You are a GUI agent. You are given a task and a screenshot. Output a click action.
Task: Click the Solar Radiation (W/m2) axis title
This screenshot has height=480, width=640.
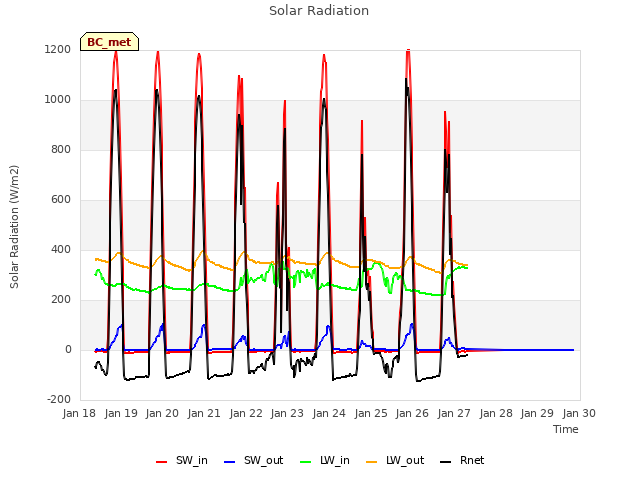(x=14, y=227)
